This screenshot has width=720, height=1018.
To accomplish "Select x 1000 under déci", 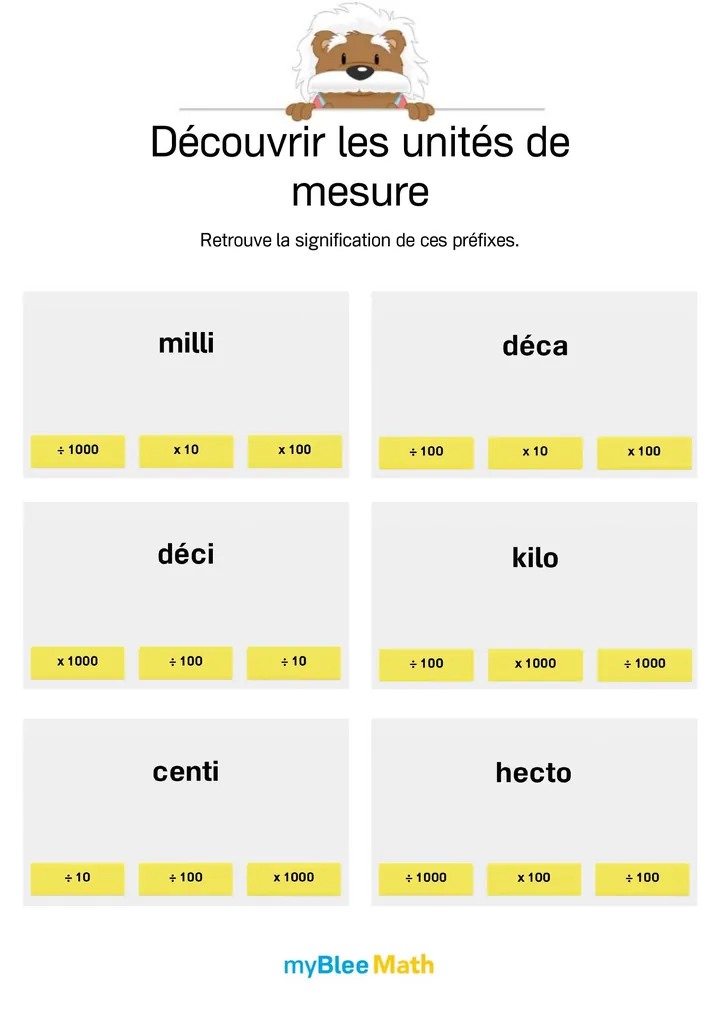I will tap(78, 662).
